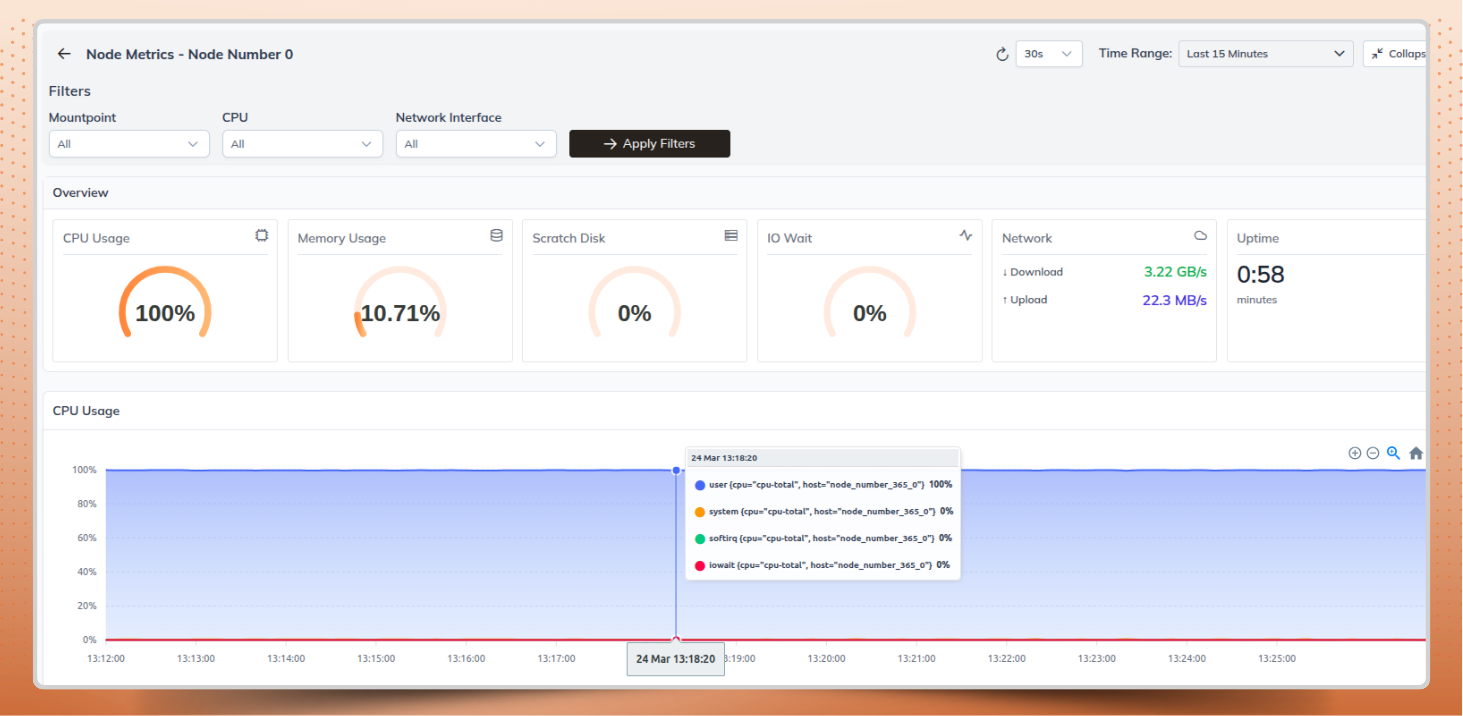Open the Network Interface dropdown
This screenshot has width=1463, height=716.
pyautogui.click(x=475, y=143)
